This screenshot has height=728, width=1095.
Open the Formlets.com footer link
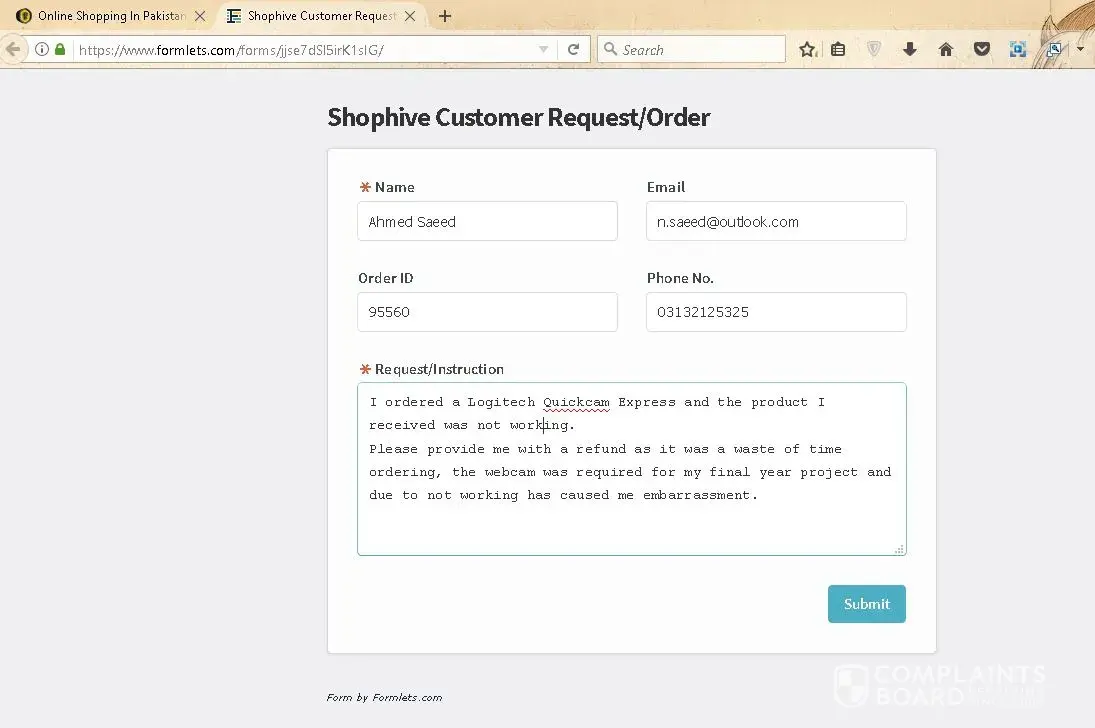click(406, 697)
